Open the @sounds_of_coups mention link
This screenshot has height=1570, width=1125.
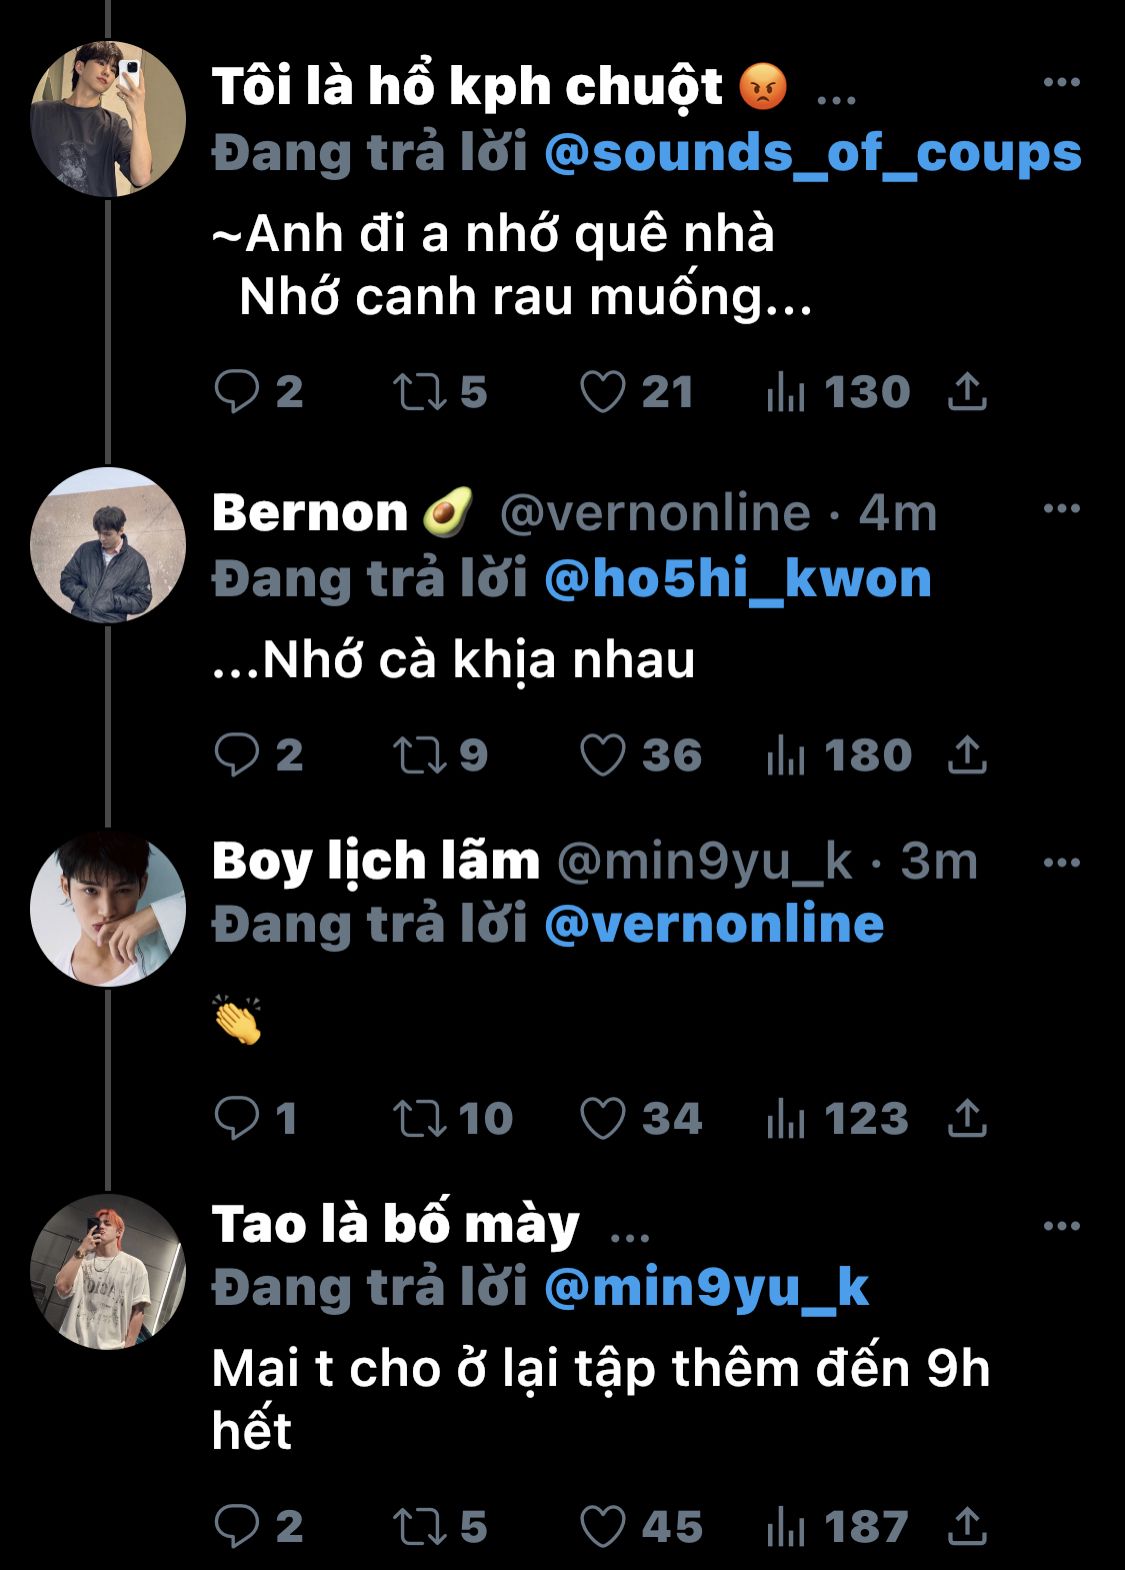coord(813,154)
